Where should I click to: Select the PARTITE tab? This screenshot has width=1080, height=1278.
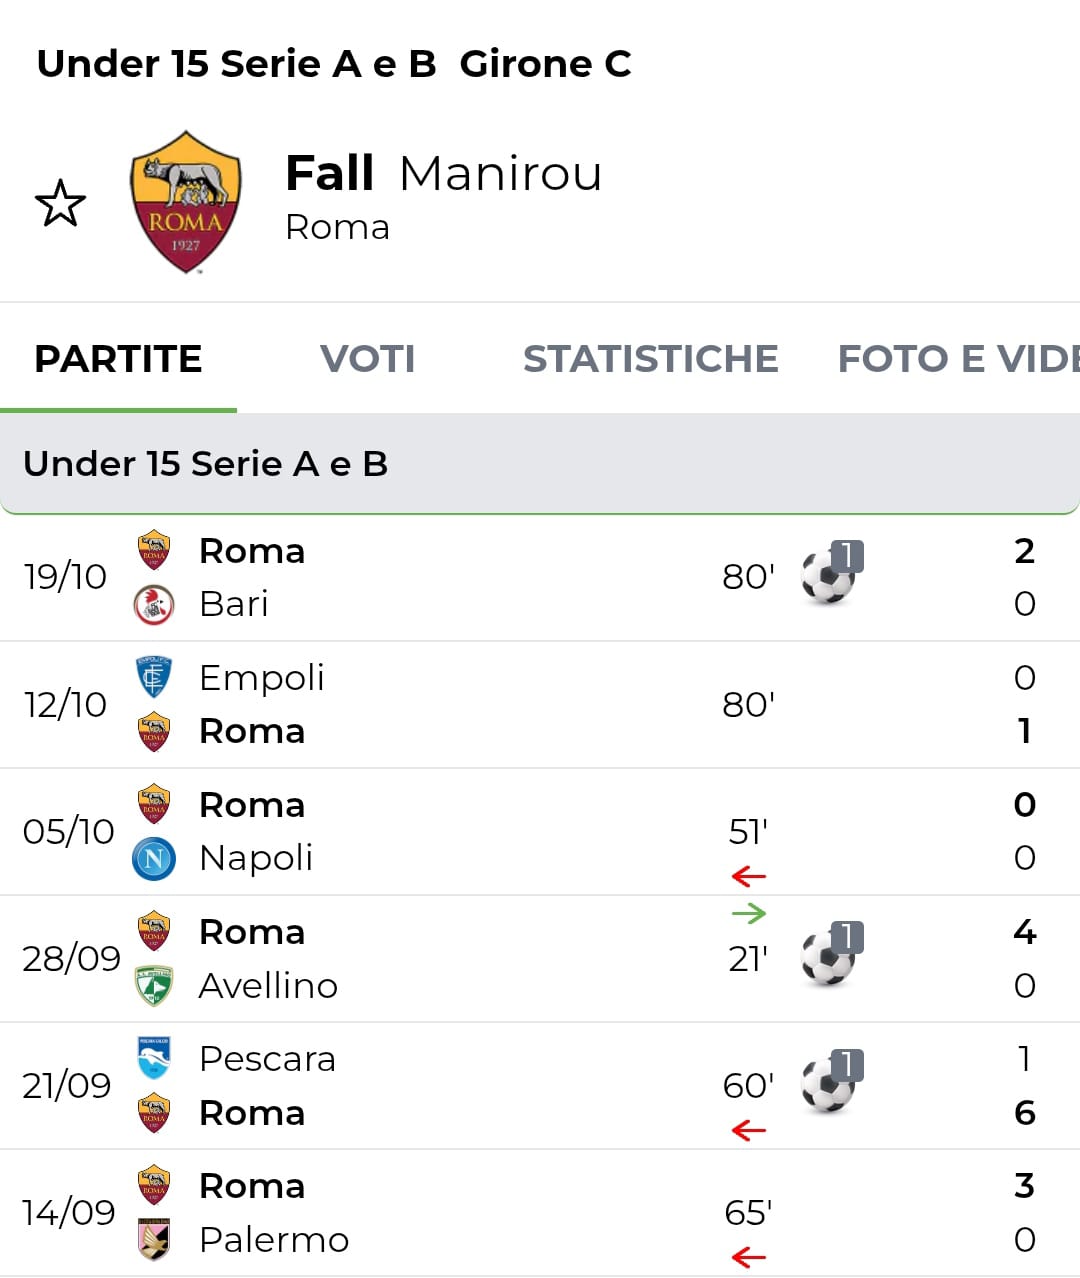pos(118,359)
